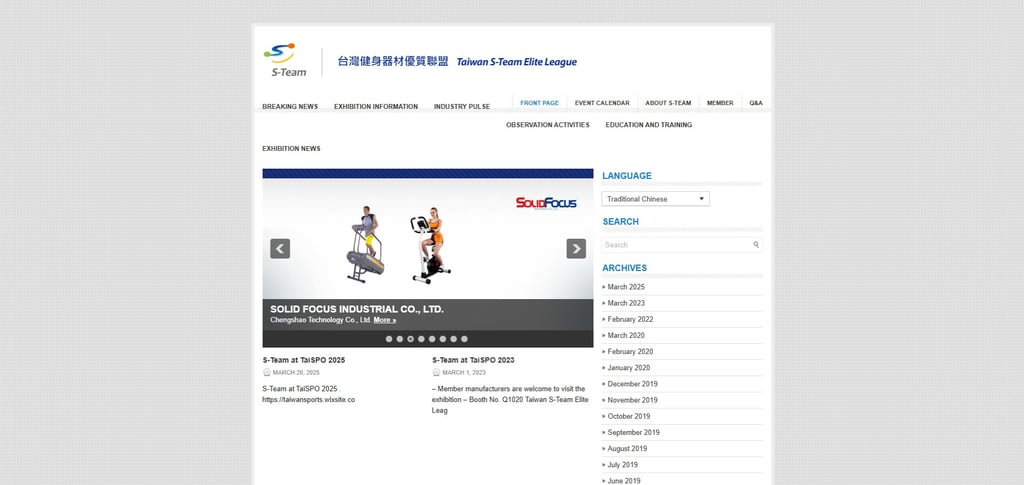
Task: Open June 2019 archive
Action: click(624, 481)
